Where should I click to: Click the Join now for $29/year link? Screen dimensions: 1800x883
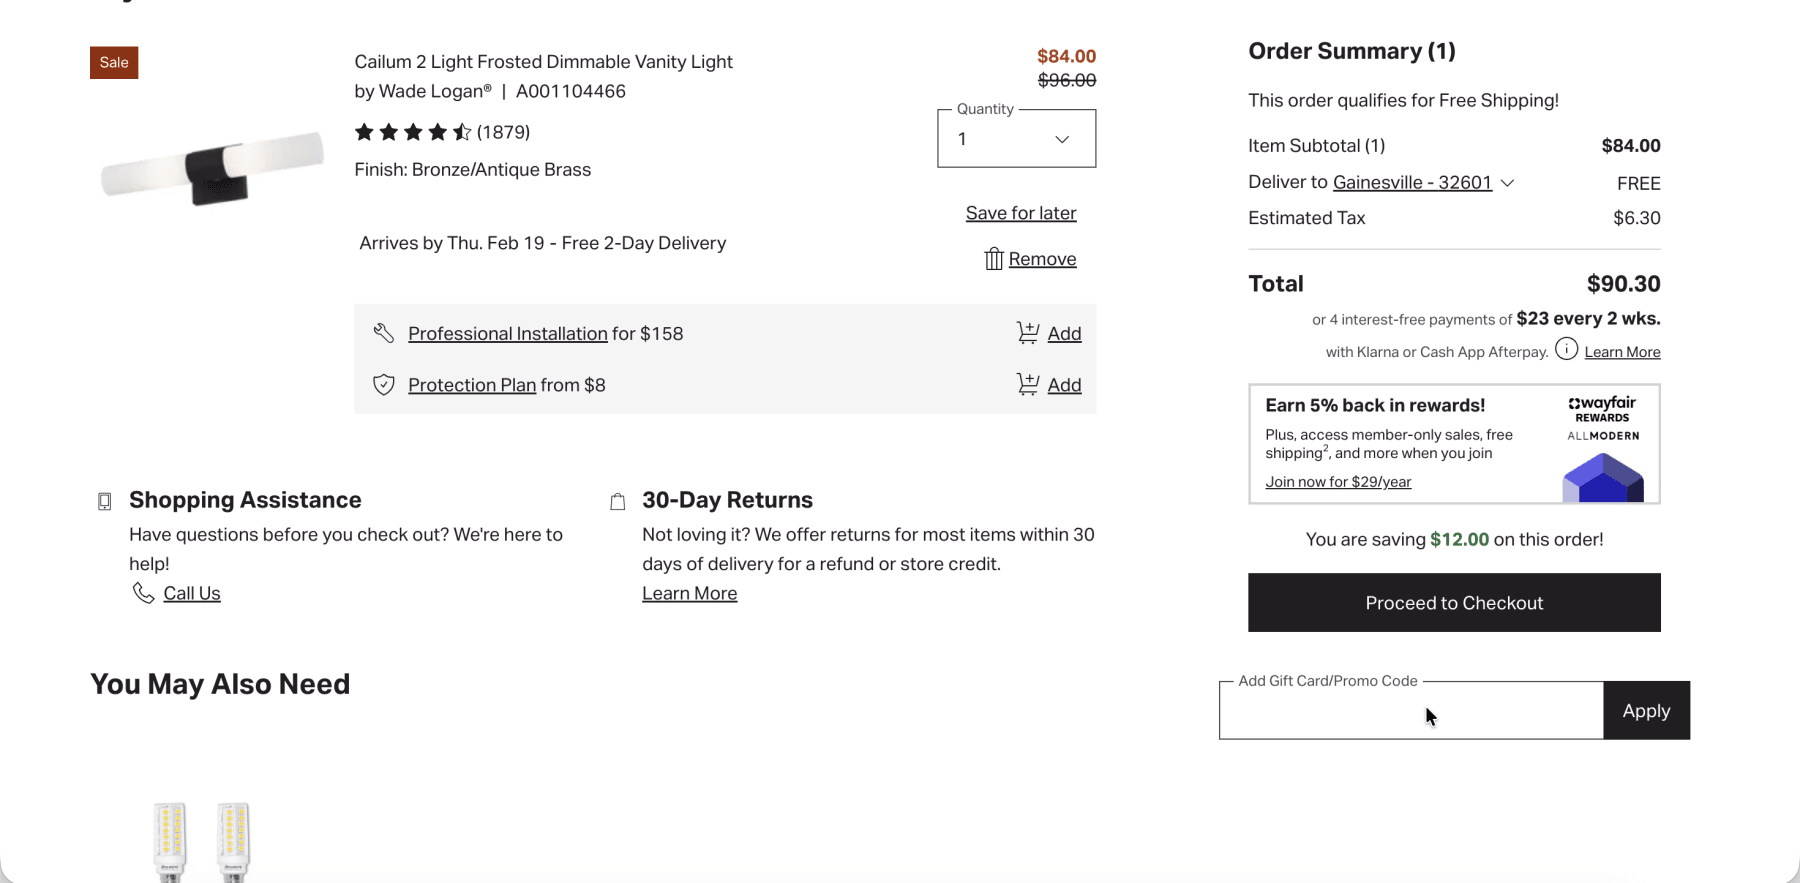pos(1338,482)
